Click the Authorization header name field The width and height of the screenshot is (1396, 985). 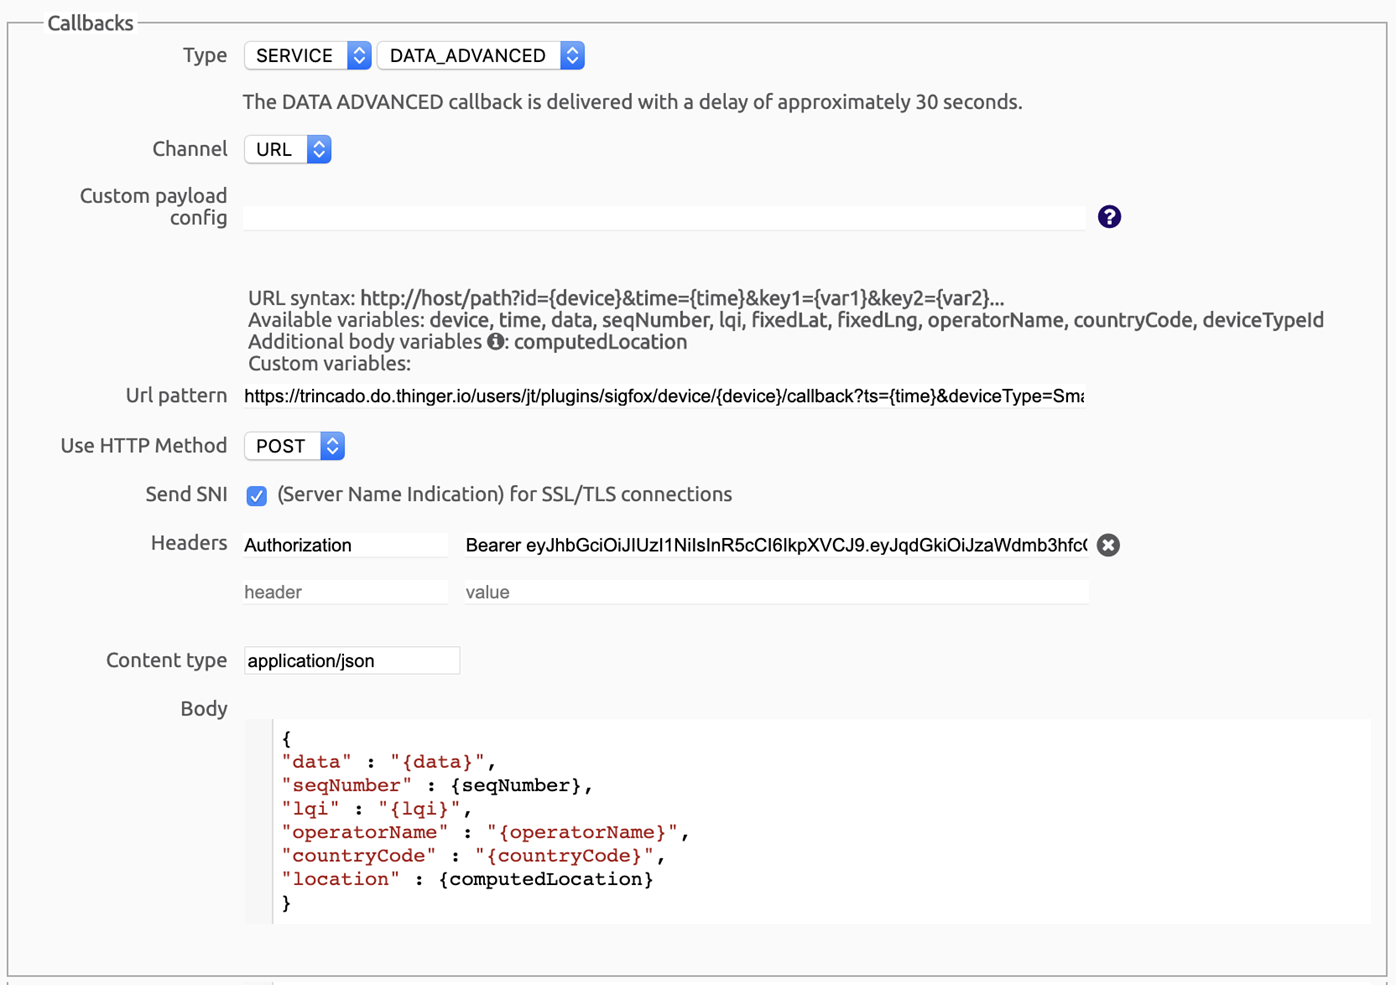click(345, 545)
